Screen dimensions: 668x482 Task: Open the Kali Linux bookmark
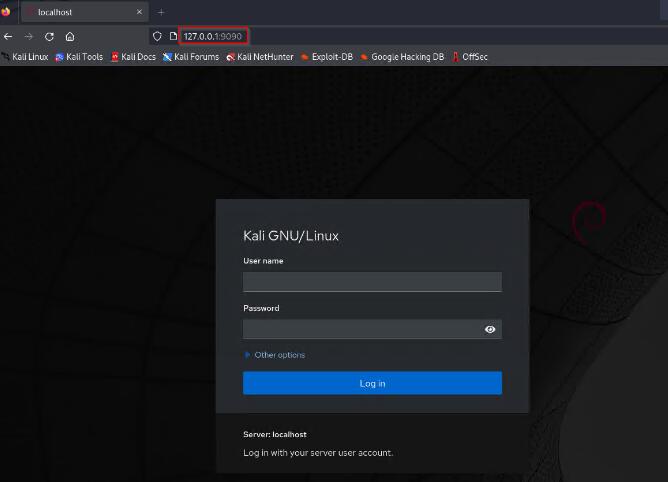[x=25, y=57]
